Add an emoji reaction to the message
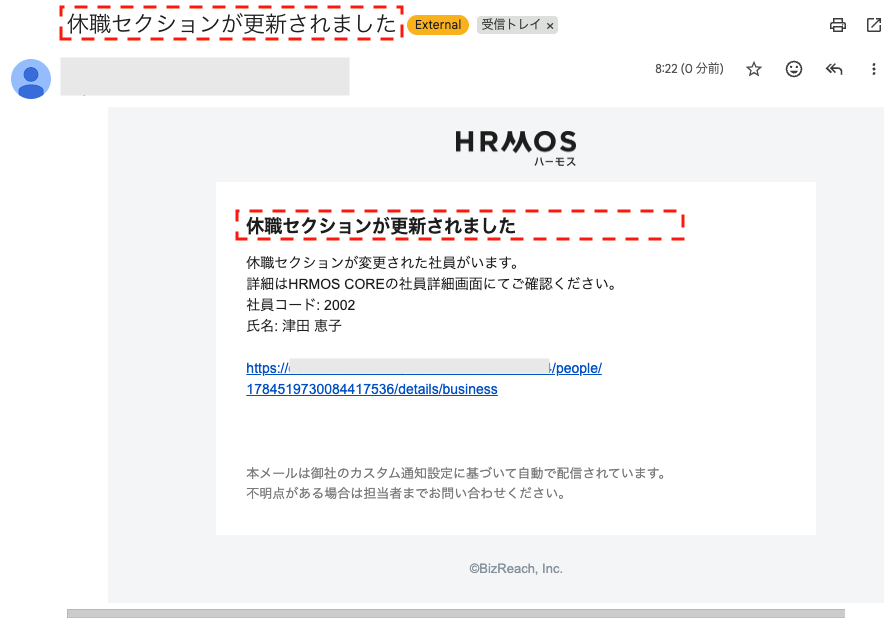This screenshot has width=891, height=622. [x=794, y=69]
